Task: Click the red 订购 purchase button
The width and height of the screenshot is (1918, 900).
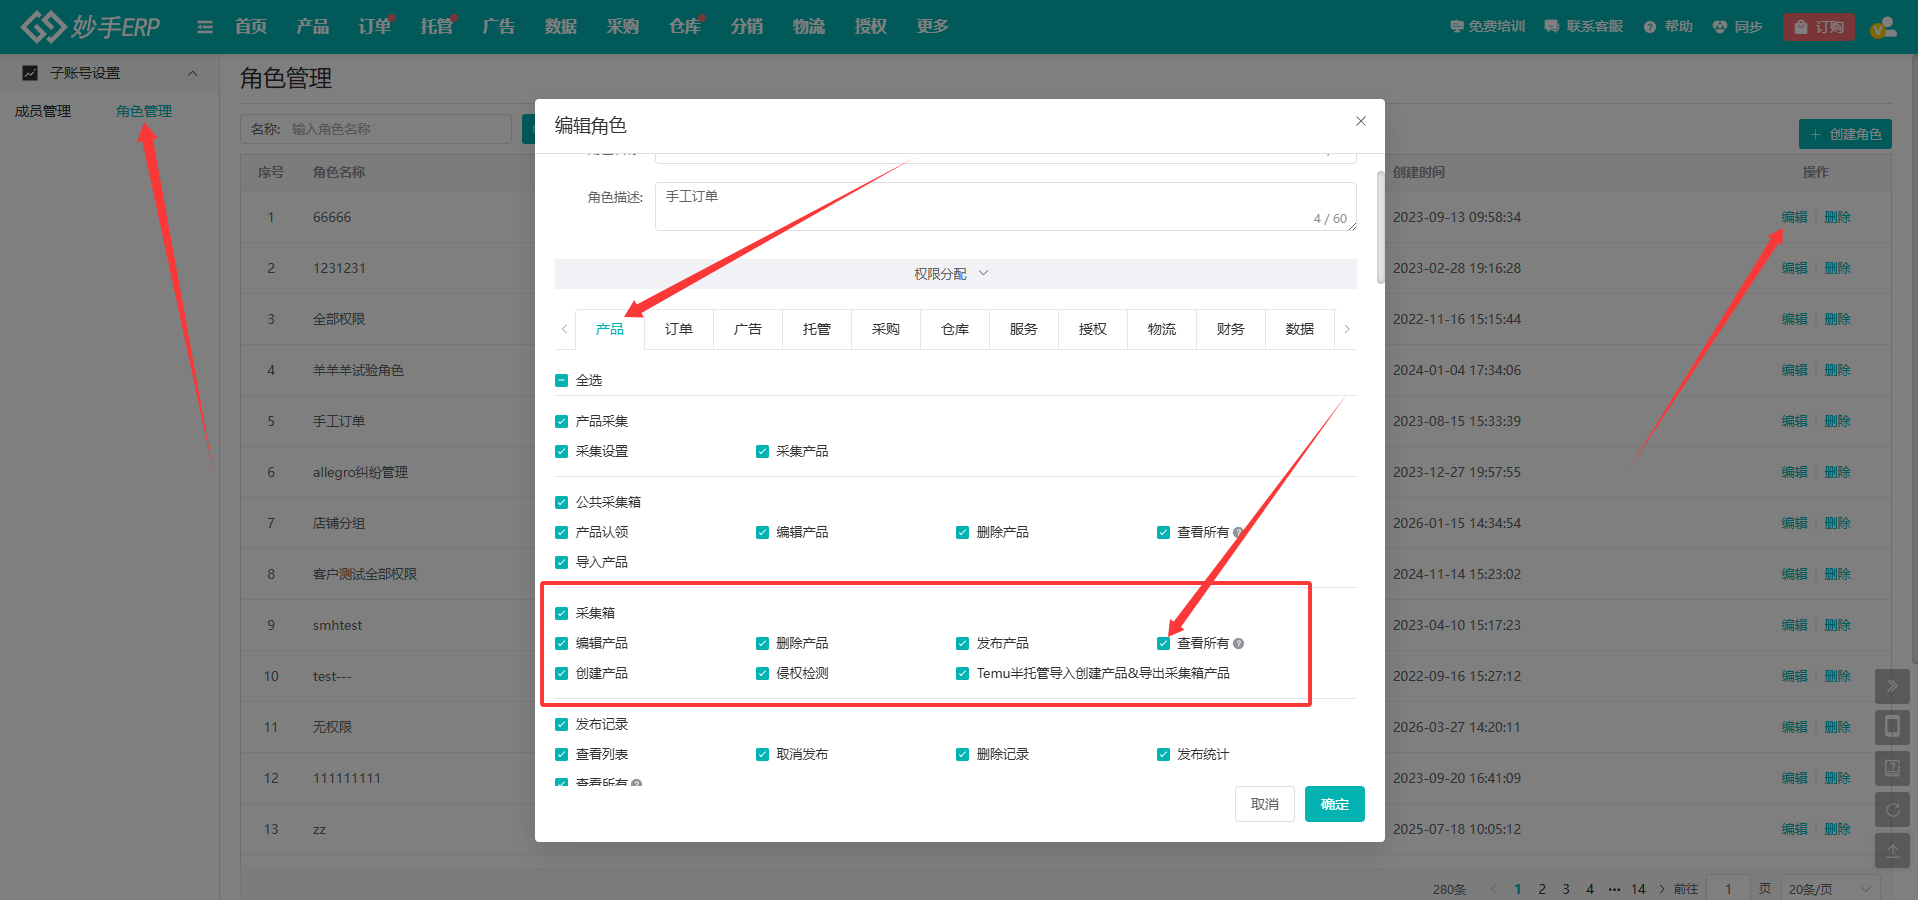Action: coord(1819,27)
